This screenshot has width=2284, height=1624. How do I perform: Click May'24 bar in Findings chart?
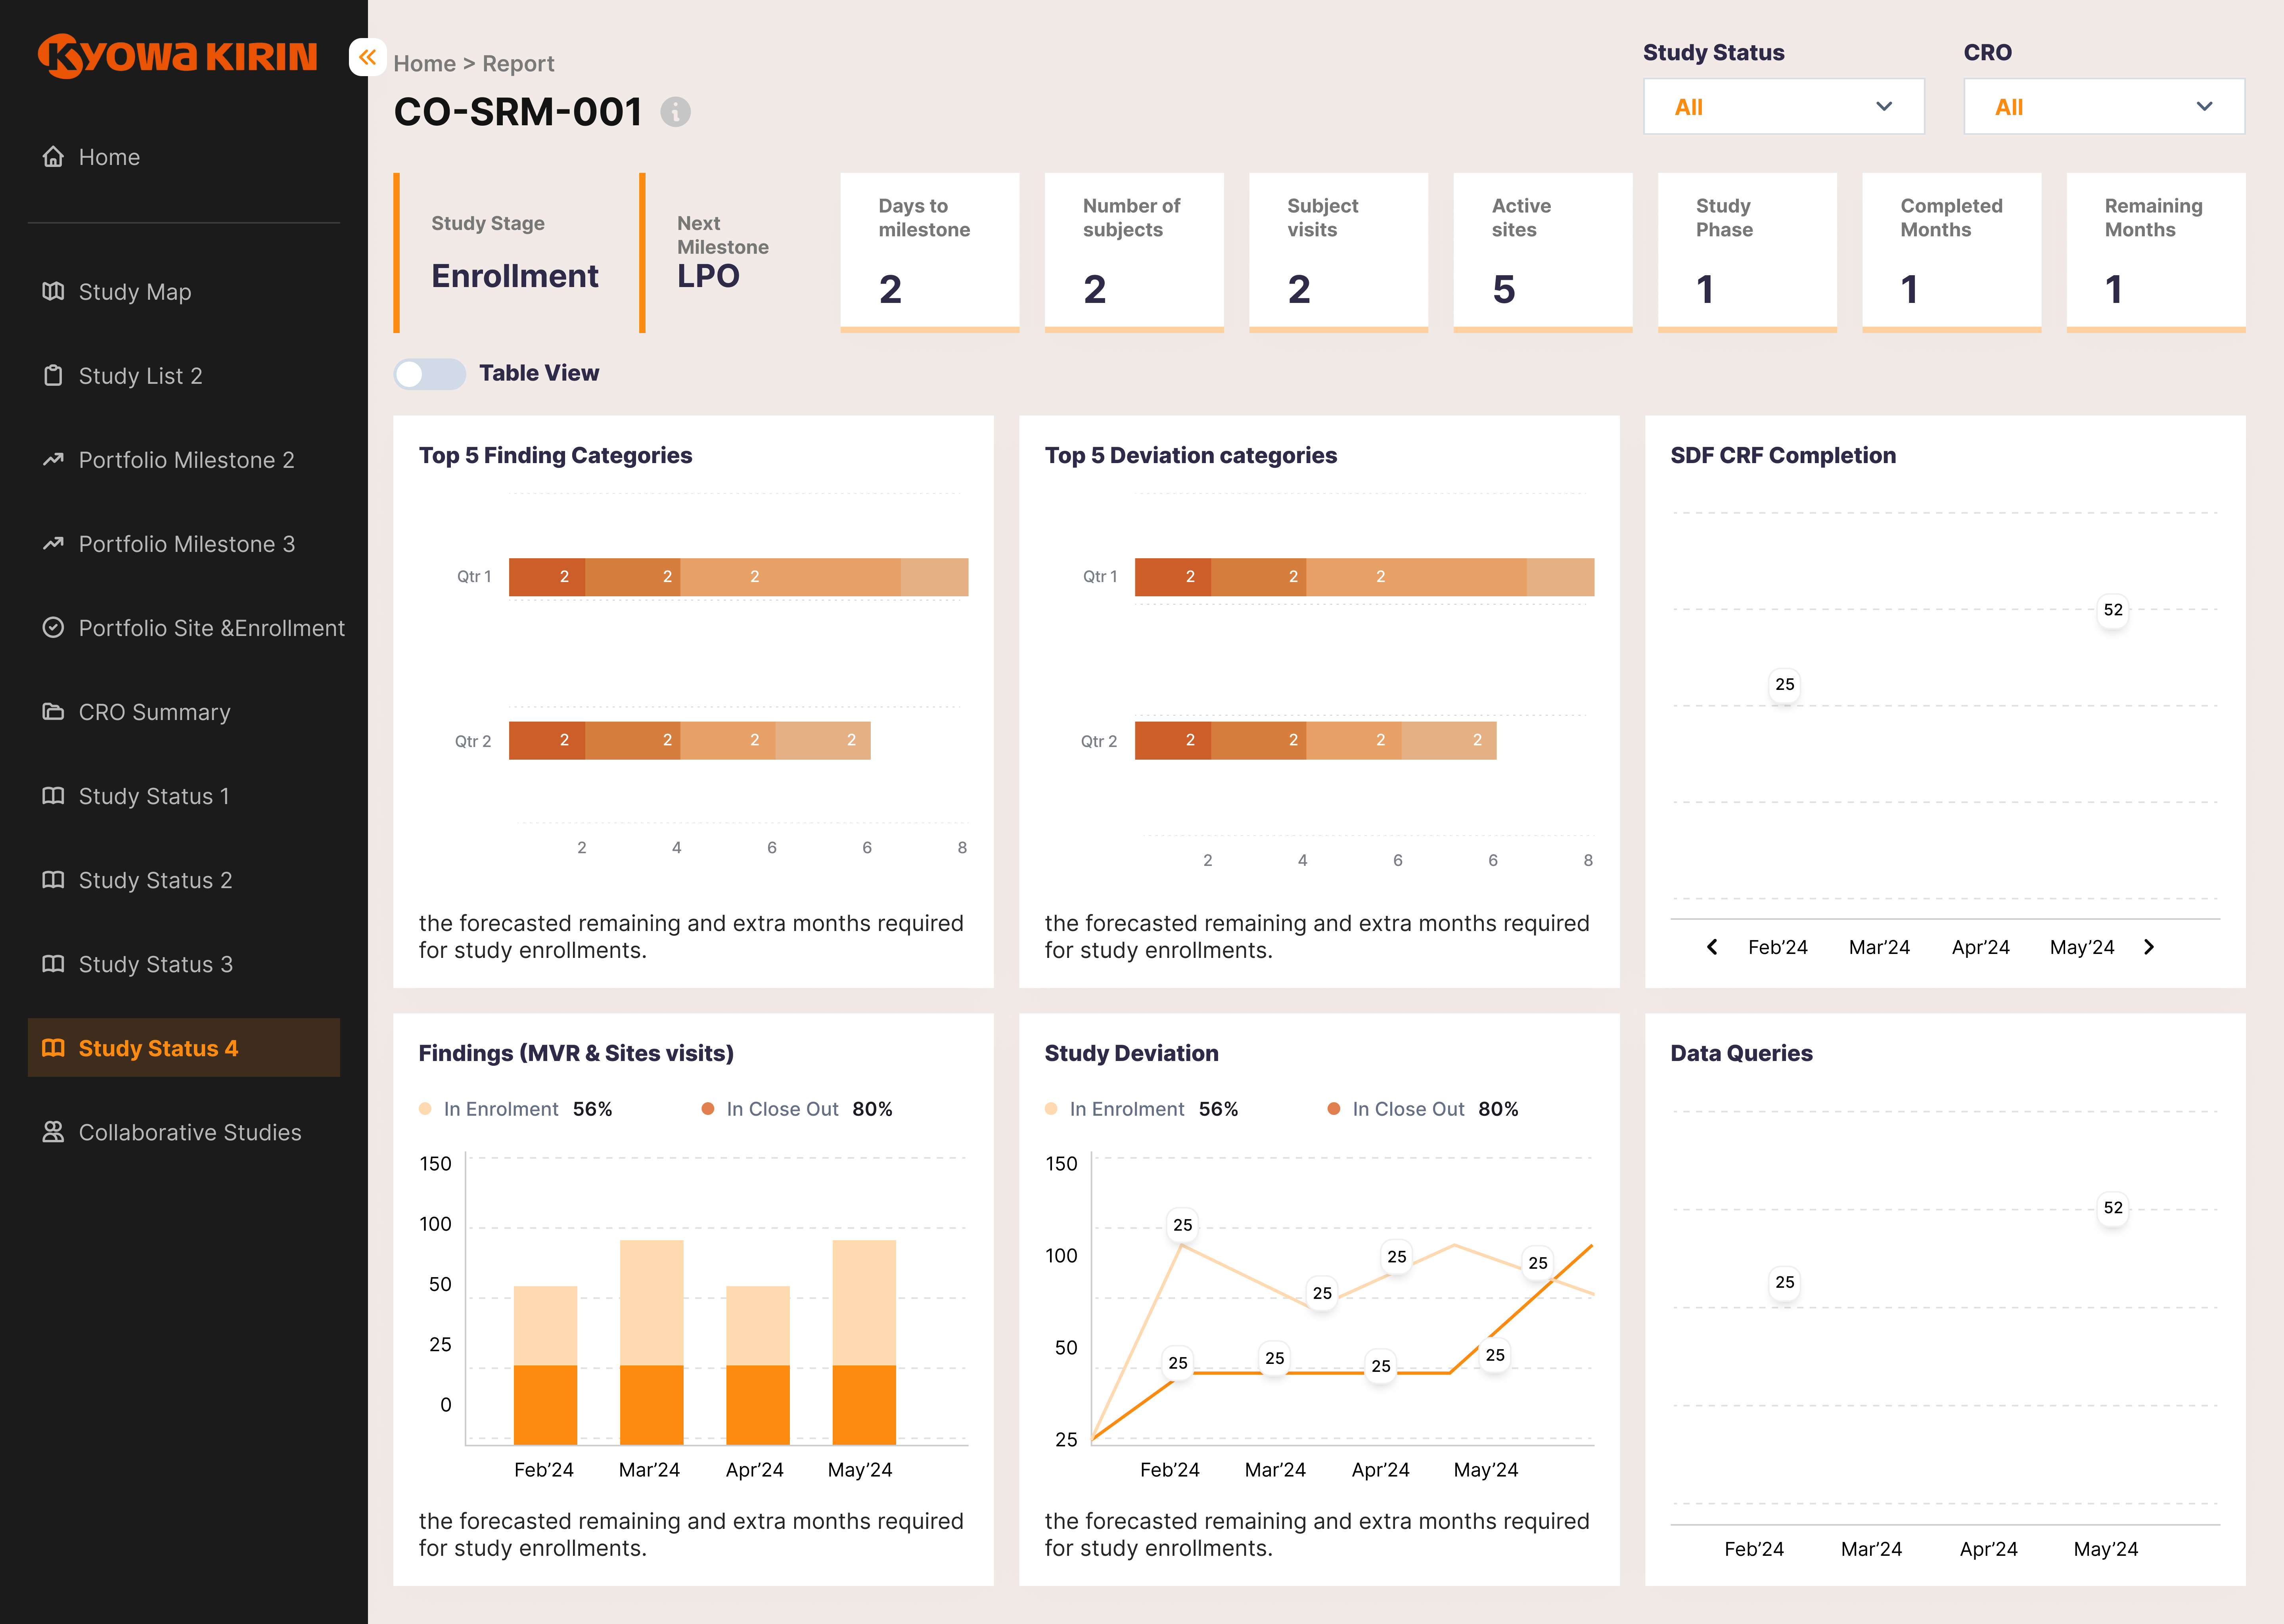click(864, 1342)
